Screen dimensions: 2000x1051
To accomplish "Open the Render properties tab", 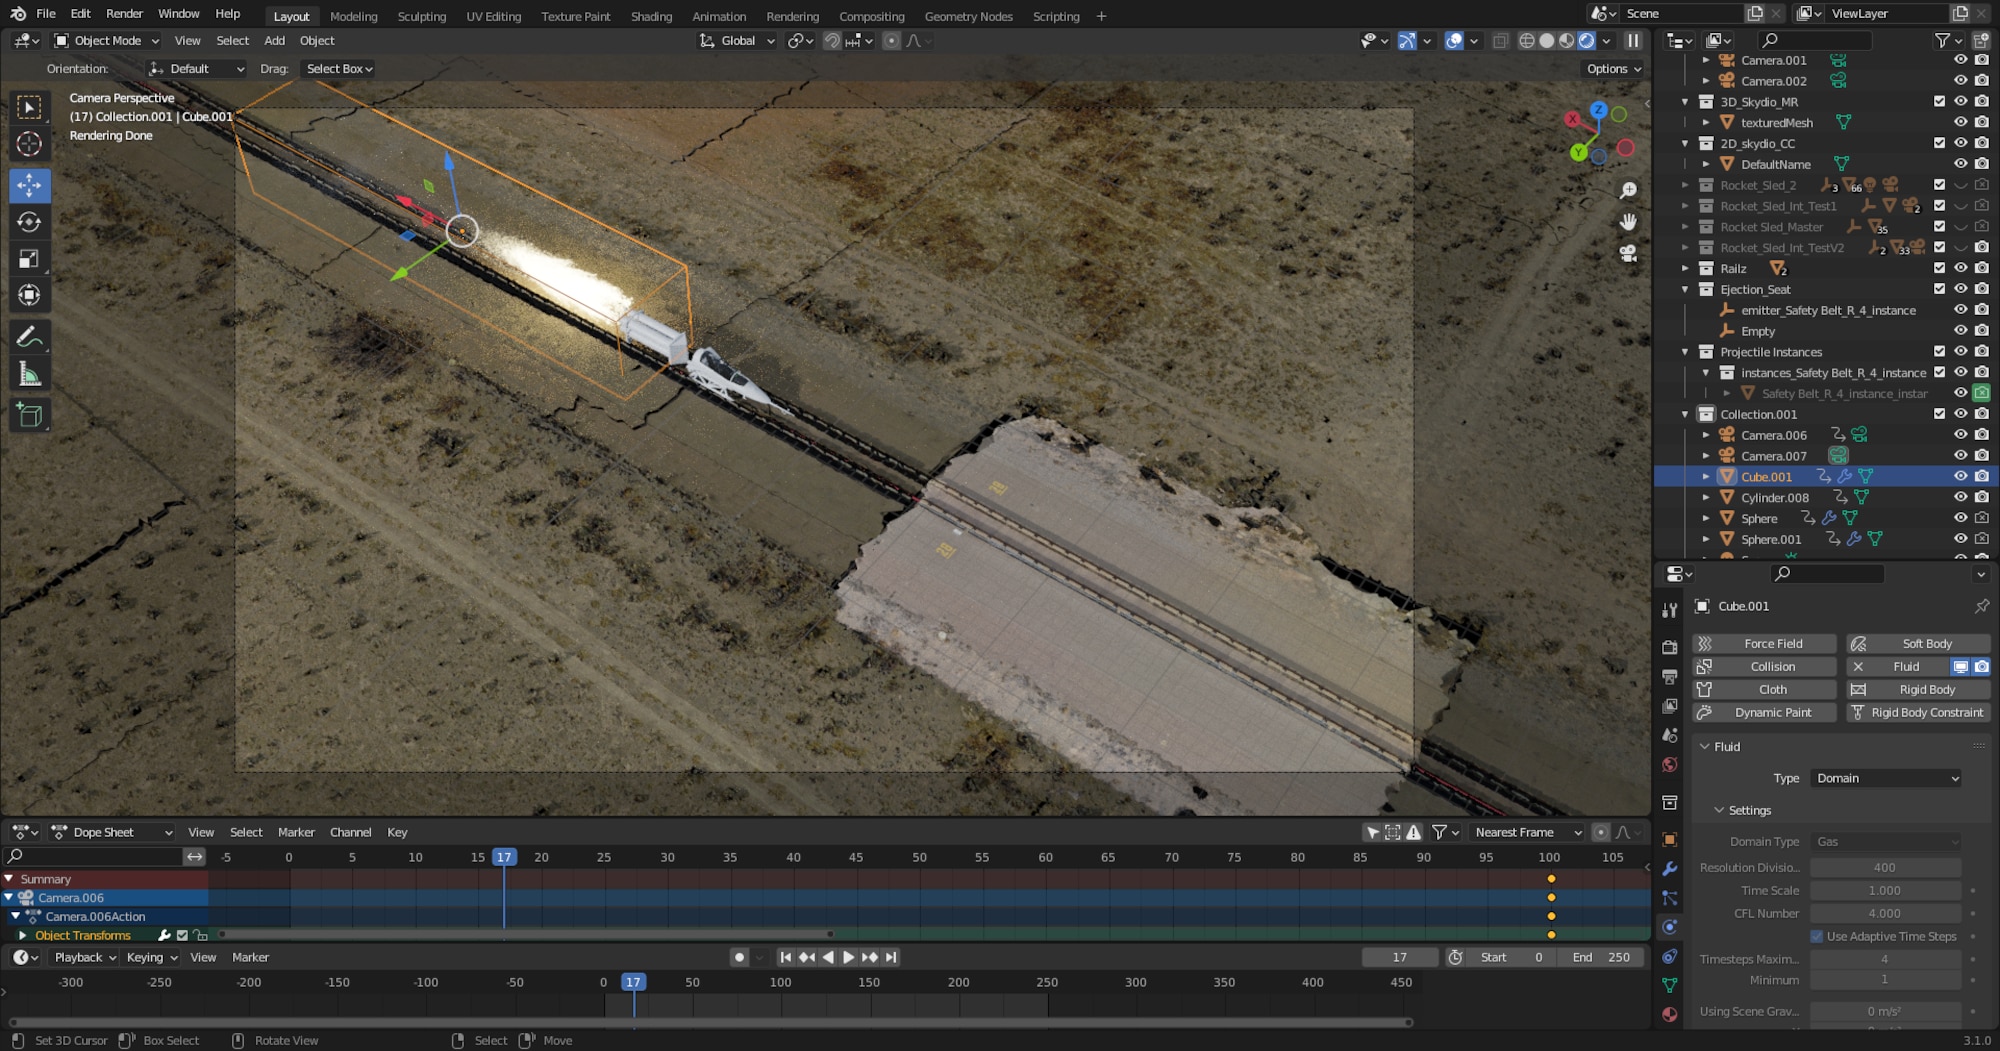I will (1669, 647).
